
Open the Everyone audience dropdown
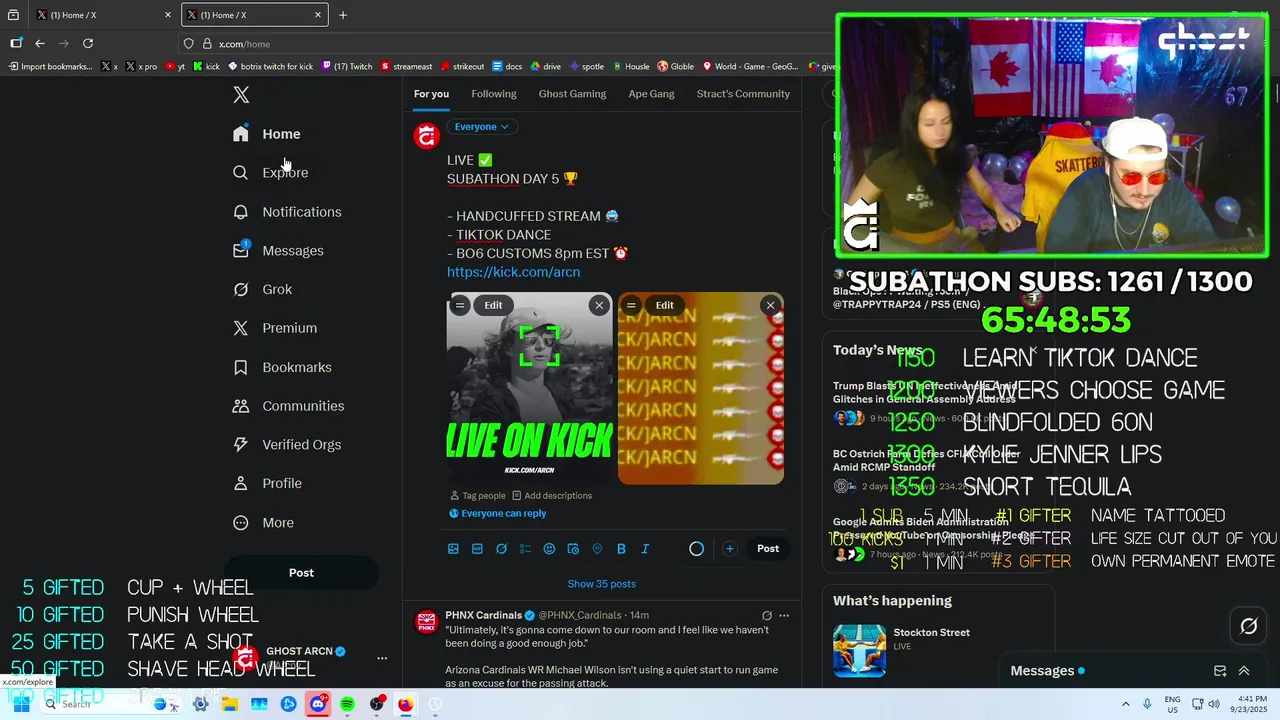point(482,127)
